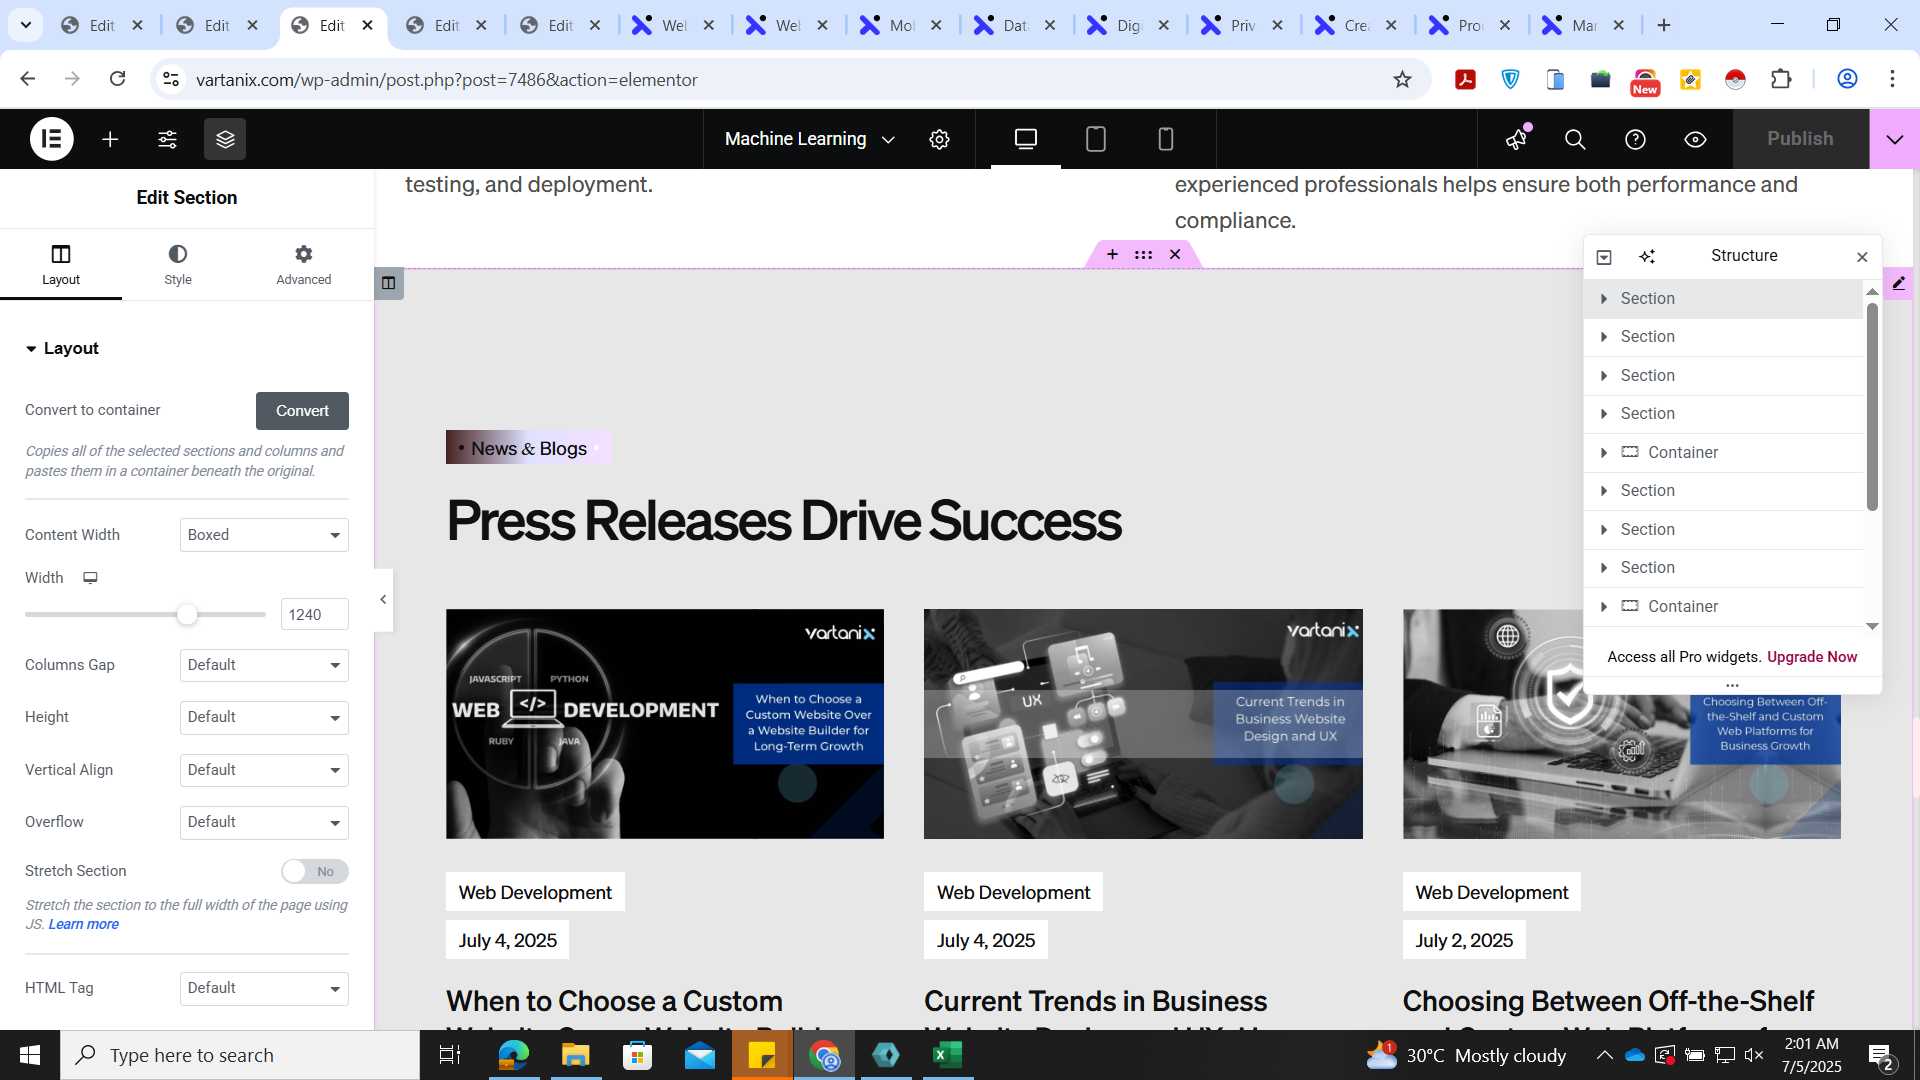Click the add element plus icon

click(x=110, y=139)
